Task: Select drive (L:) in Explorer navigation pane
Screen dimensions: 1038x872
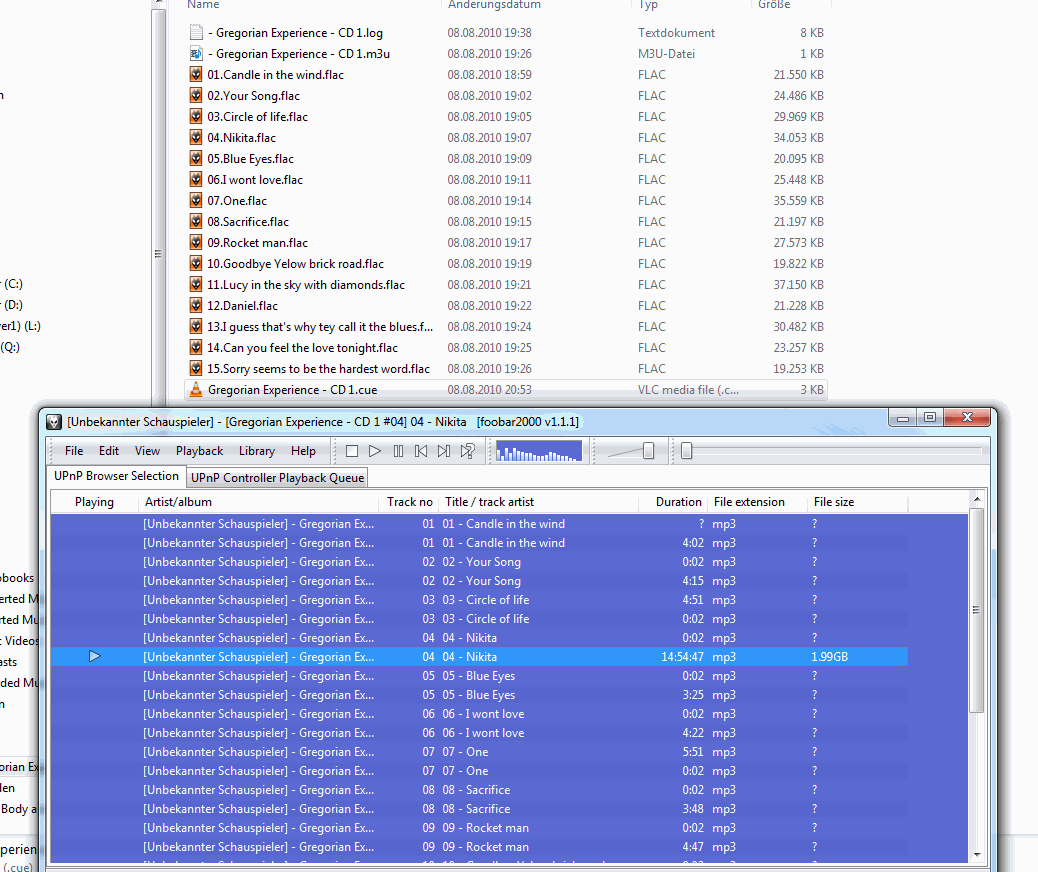Action: coord(20,326)
